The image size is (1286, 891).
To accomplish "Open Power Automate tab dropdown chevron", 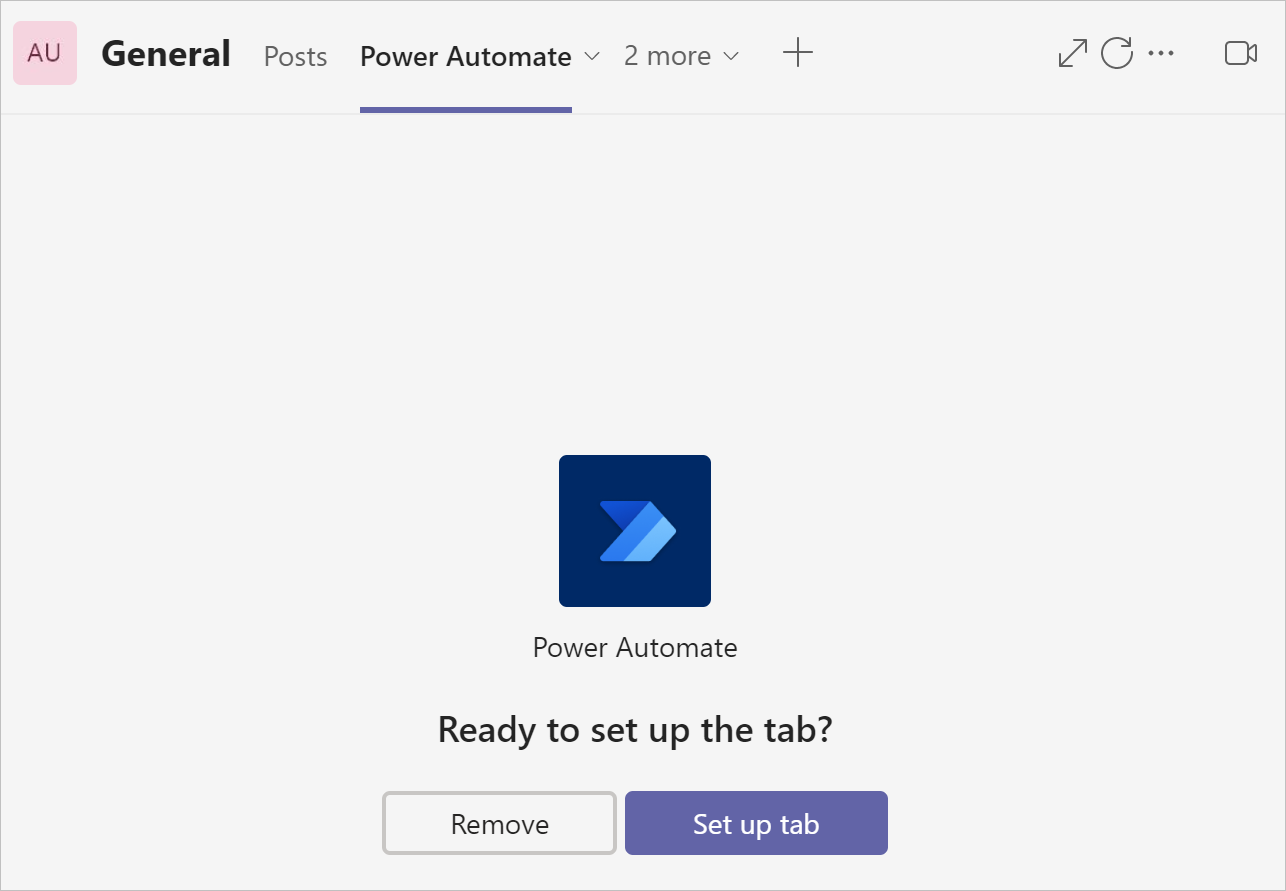I will (591, 57).
